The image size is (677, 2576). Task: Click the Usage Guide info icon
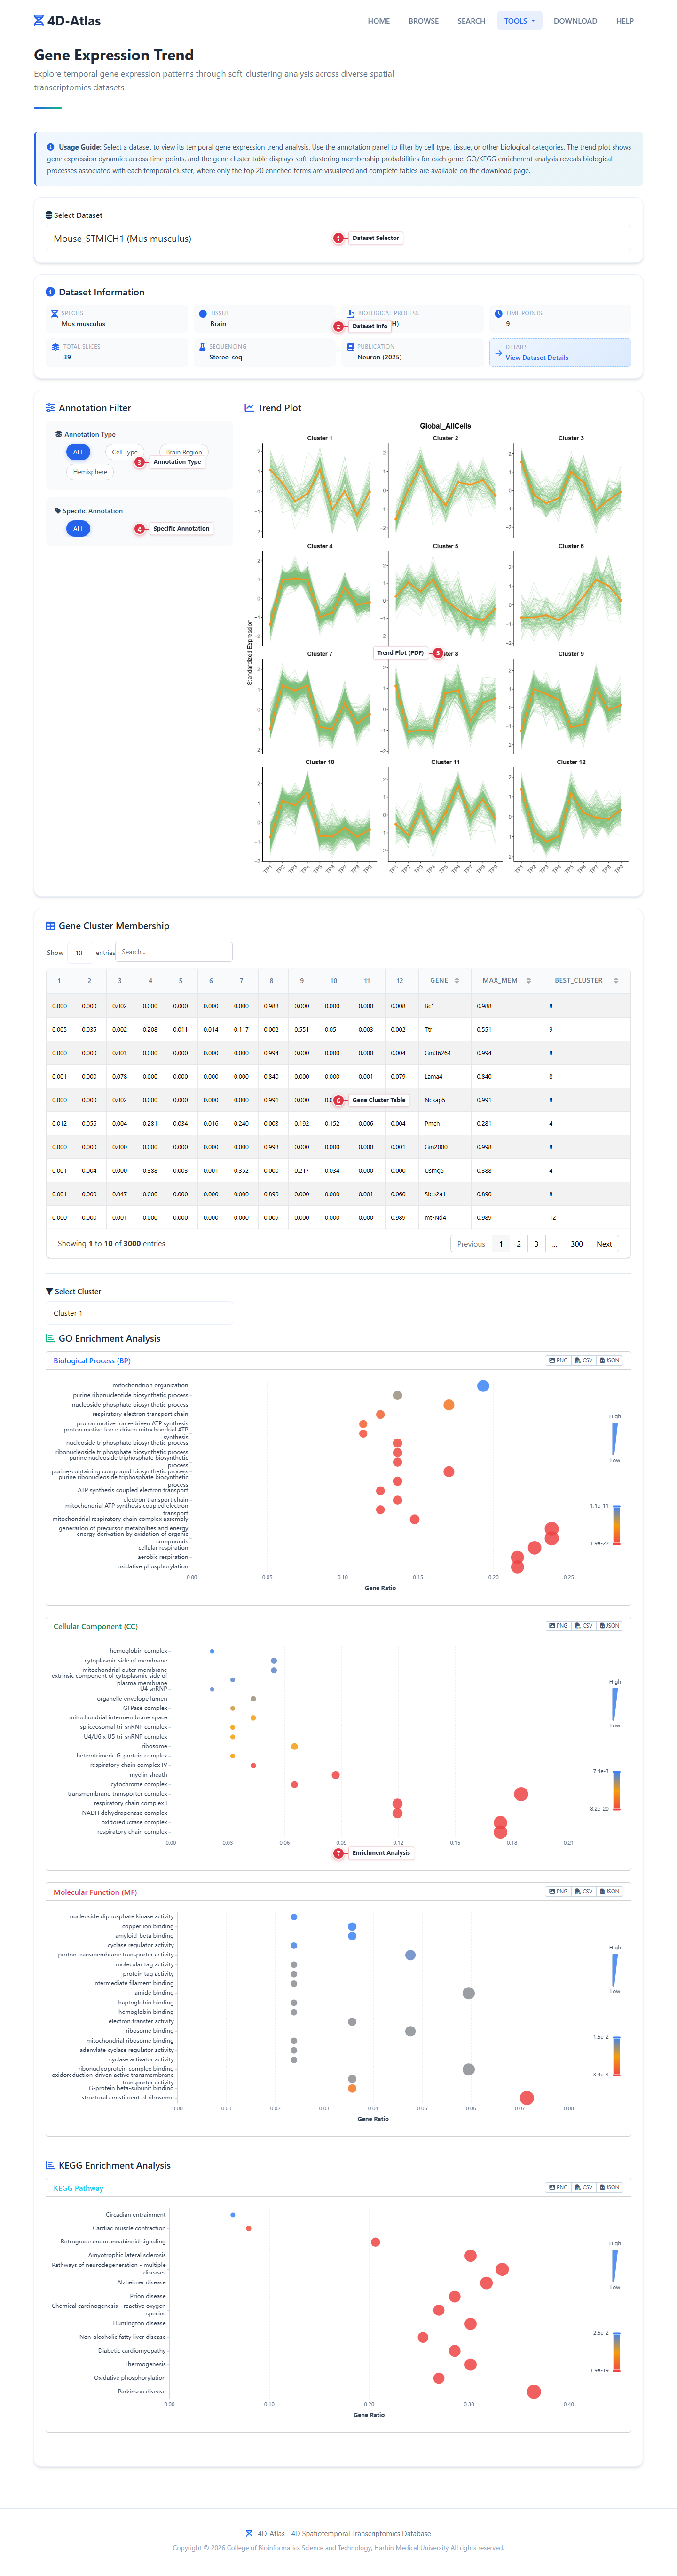50,147
